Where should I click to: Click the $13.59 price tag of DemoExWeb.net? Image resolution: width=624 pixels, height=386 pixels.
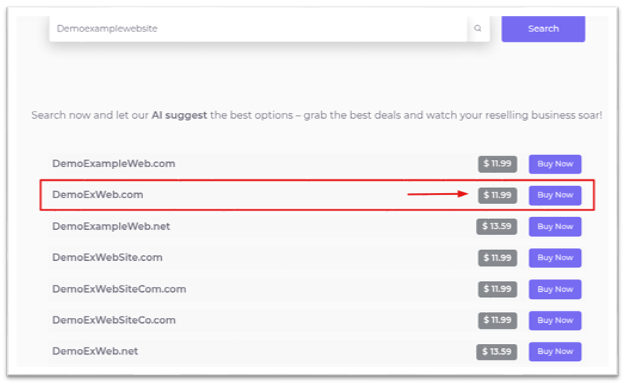[x=497, y=352]
